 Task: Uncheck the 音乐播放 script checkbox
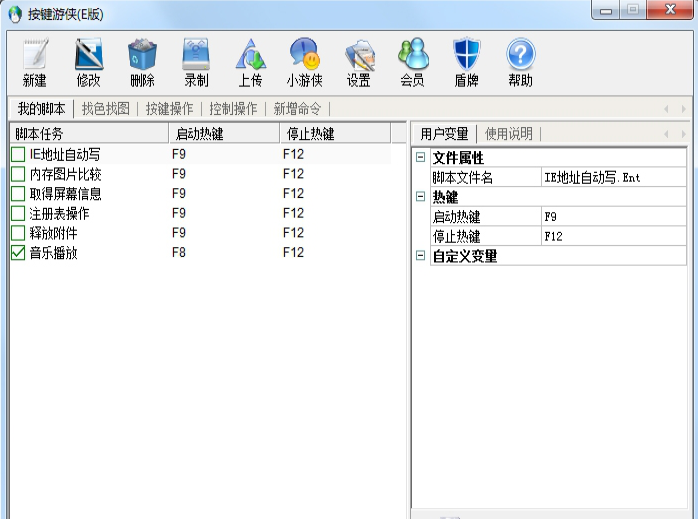(x=18, y=252)
